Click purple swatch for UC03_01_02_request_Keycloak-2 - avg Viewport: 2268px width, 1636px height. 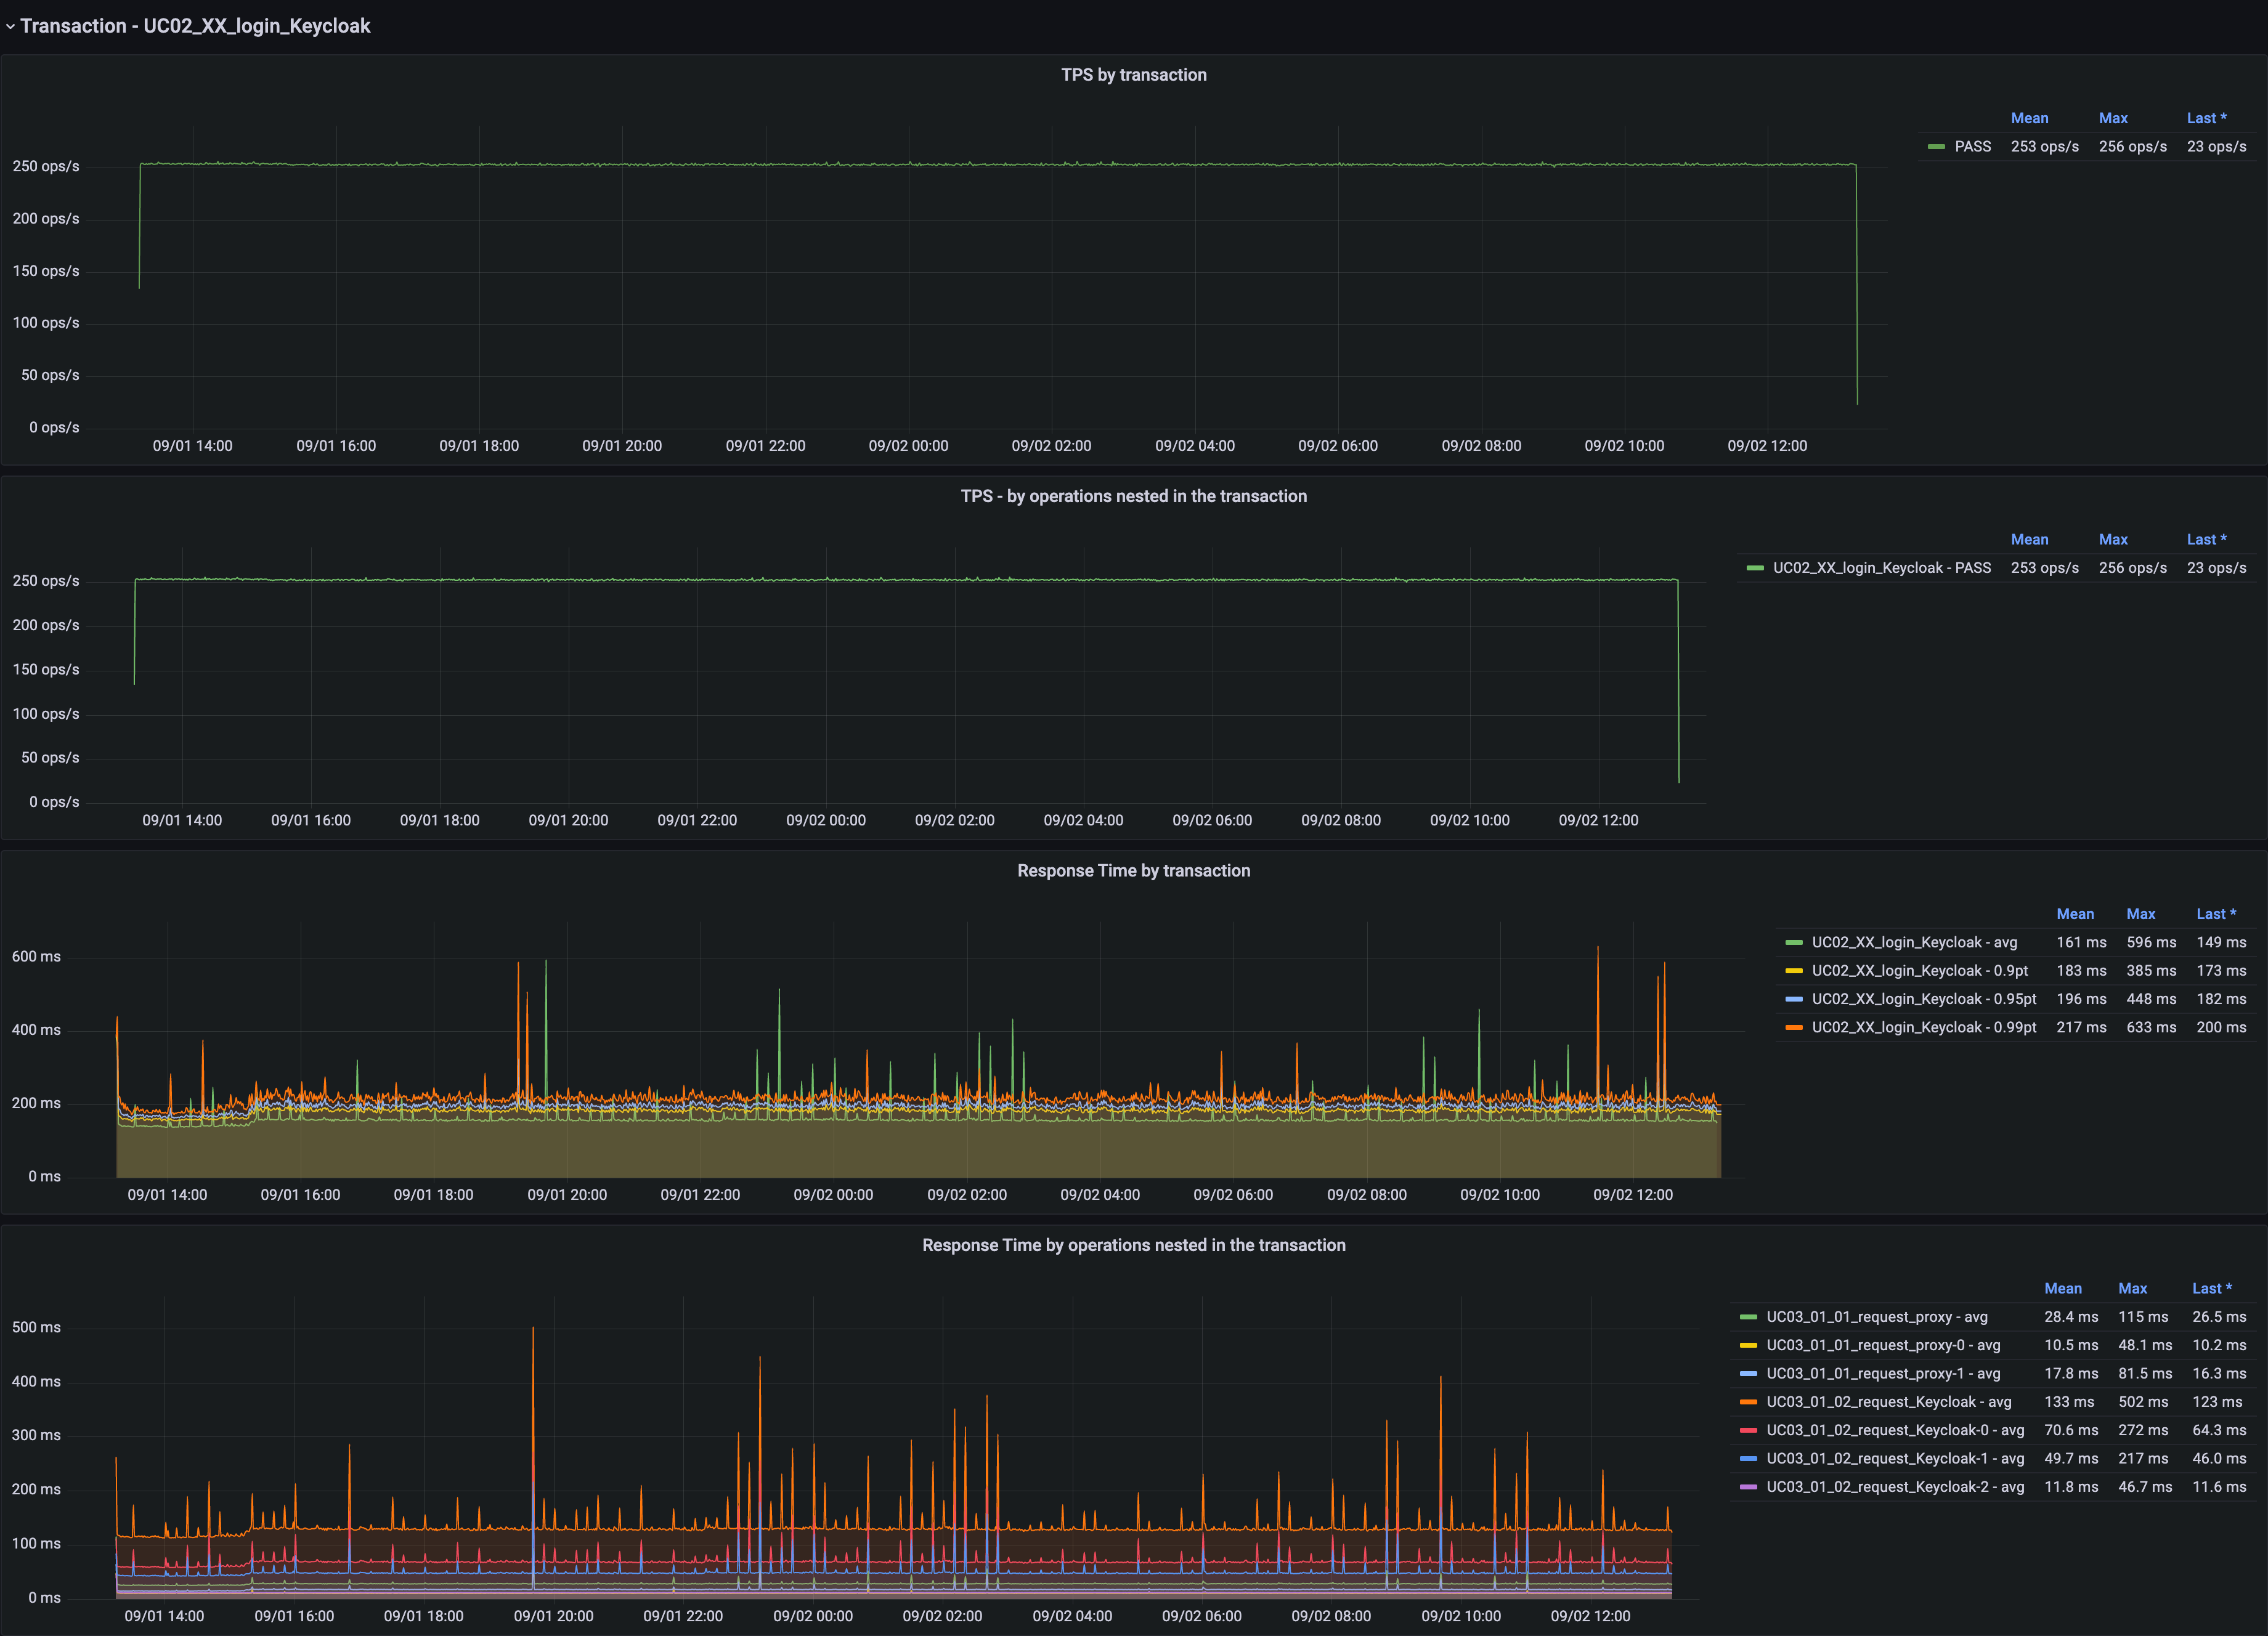1748,1487
